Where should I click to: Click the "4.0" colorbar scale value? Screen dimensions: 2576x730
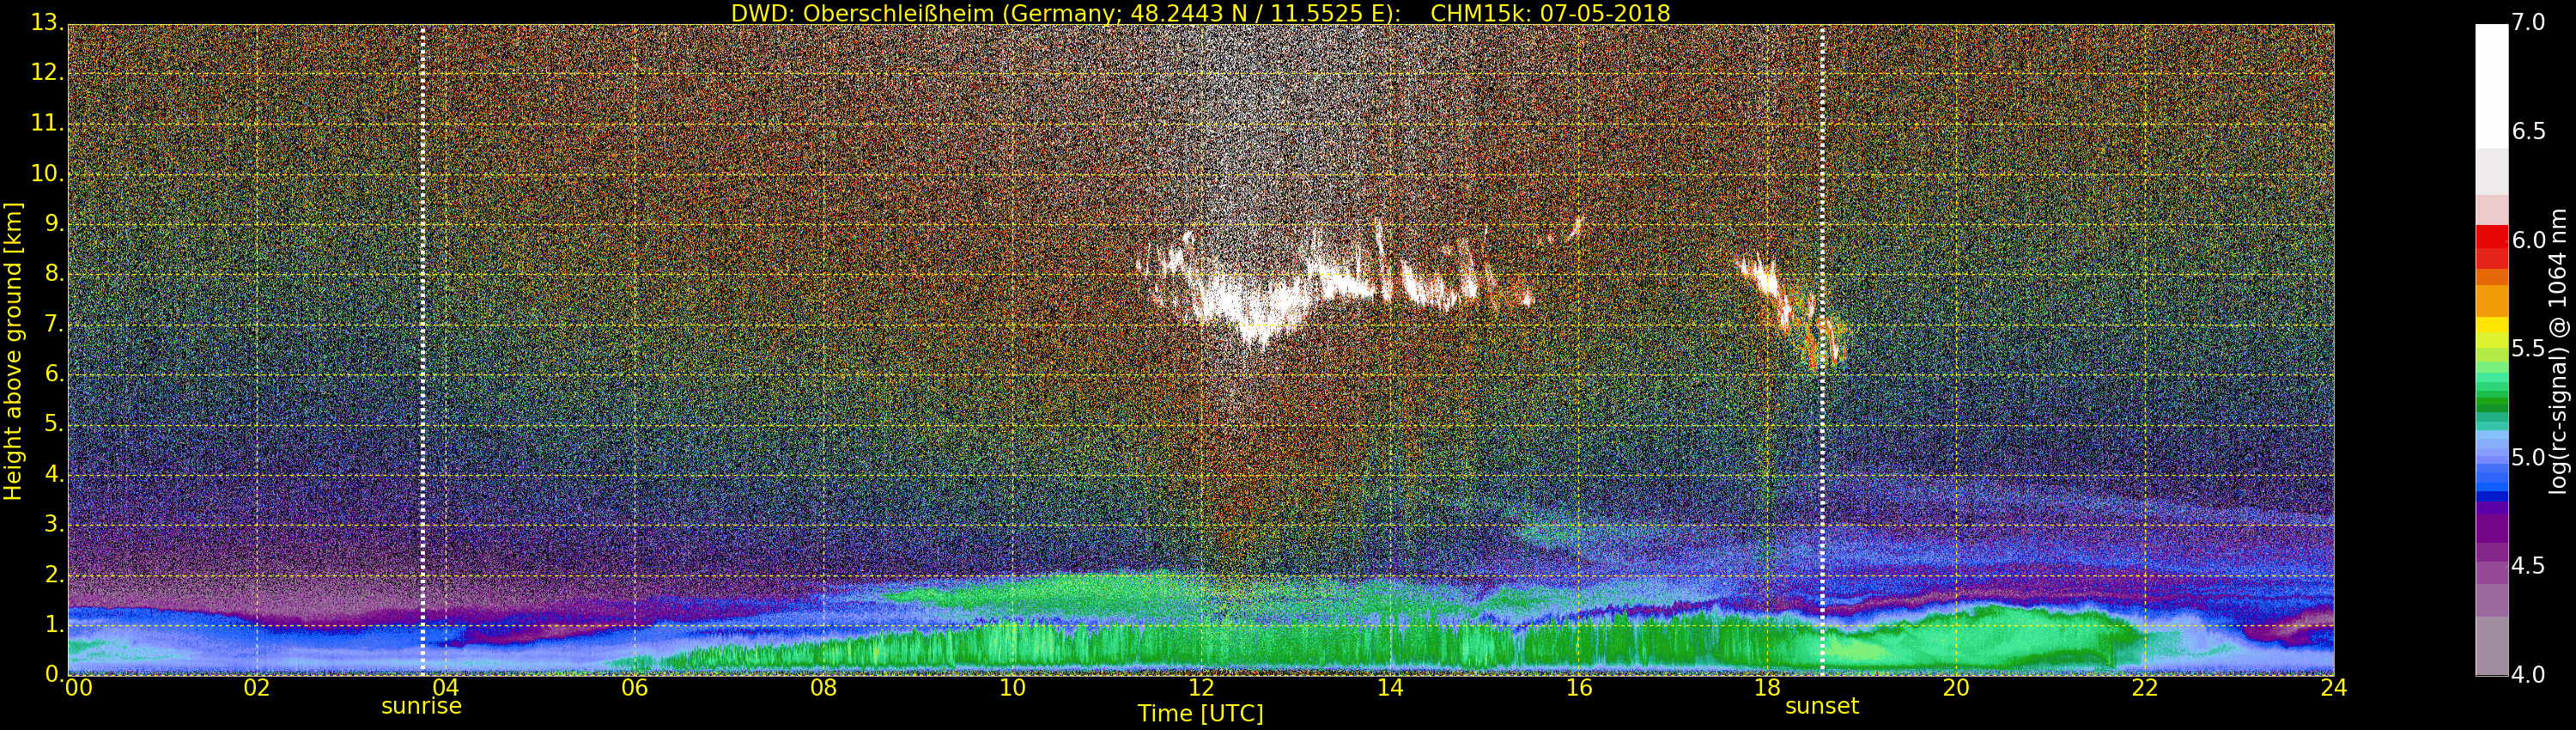(2528, 675)
